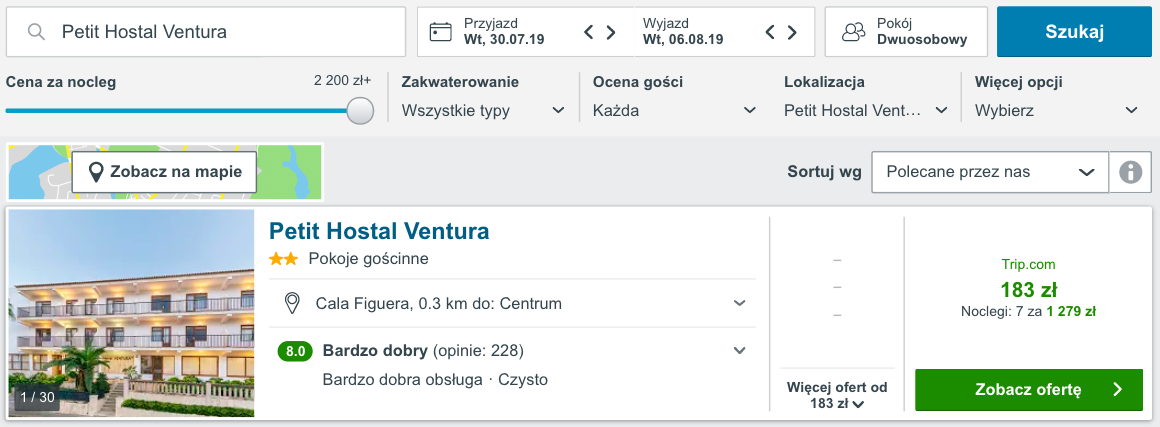Open the guests room type icon
This screenshot has height=427, width=1160.
coord(854,32)
